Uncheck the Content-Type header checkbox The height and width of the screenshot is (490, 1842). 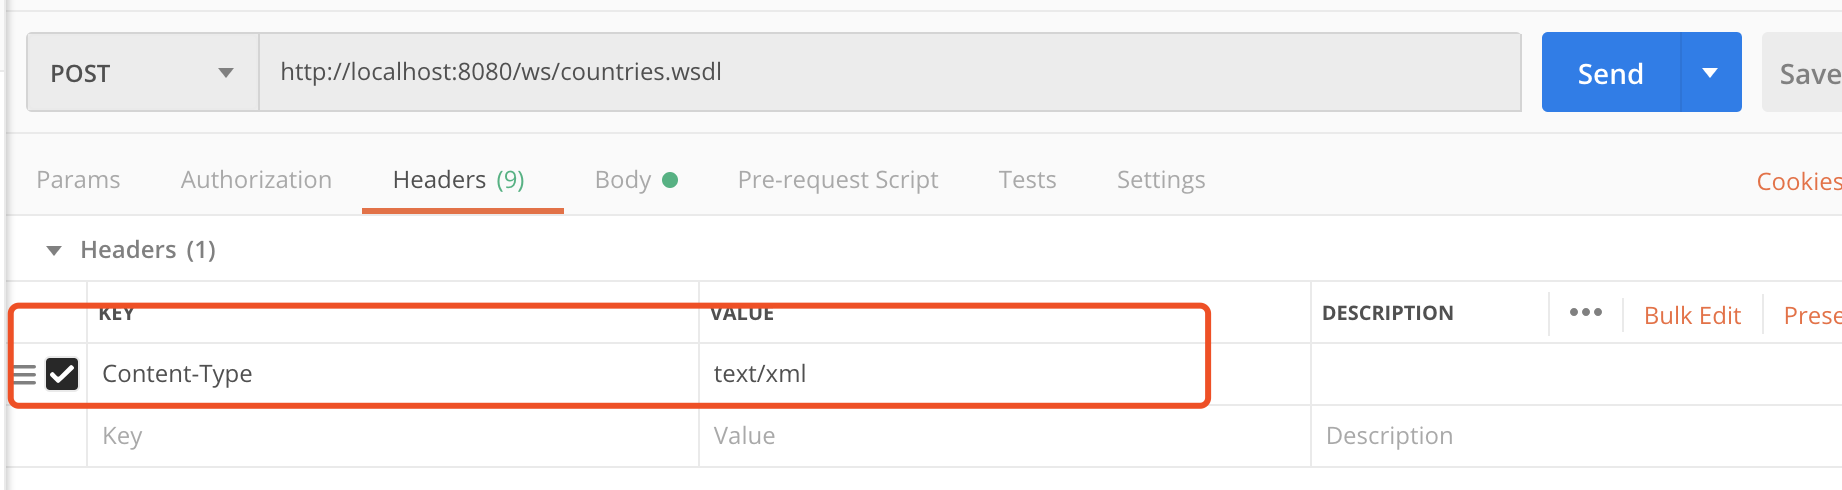click(x=62, y=374)
